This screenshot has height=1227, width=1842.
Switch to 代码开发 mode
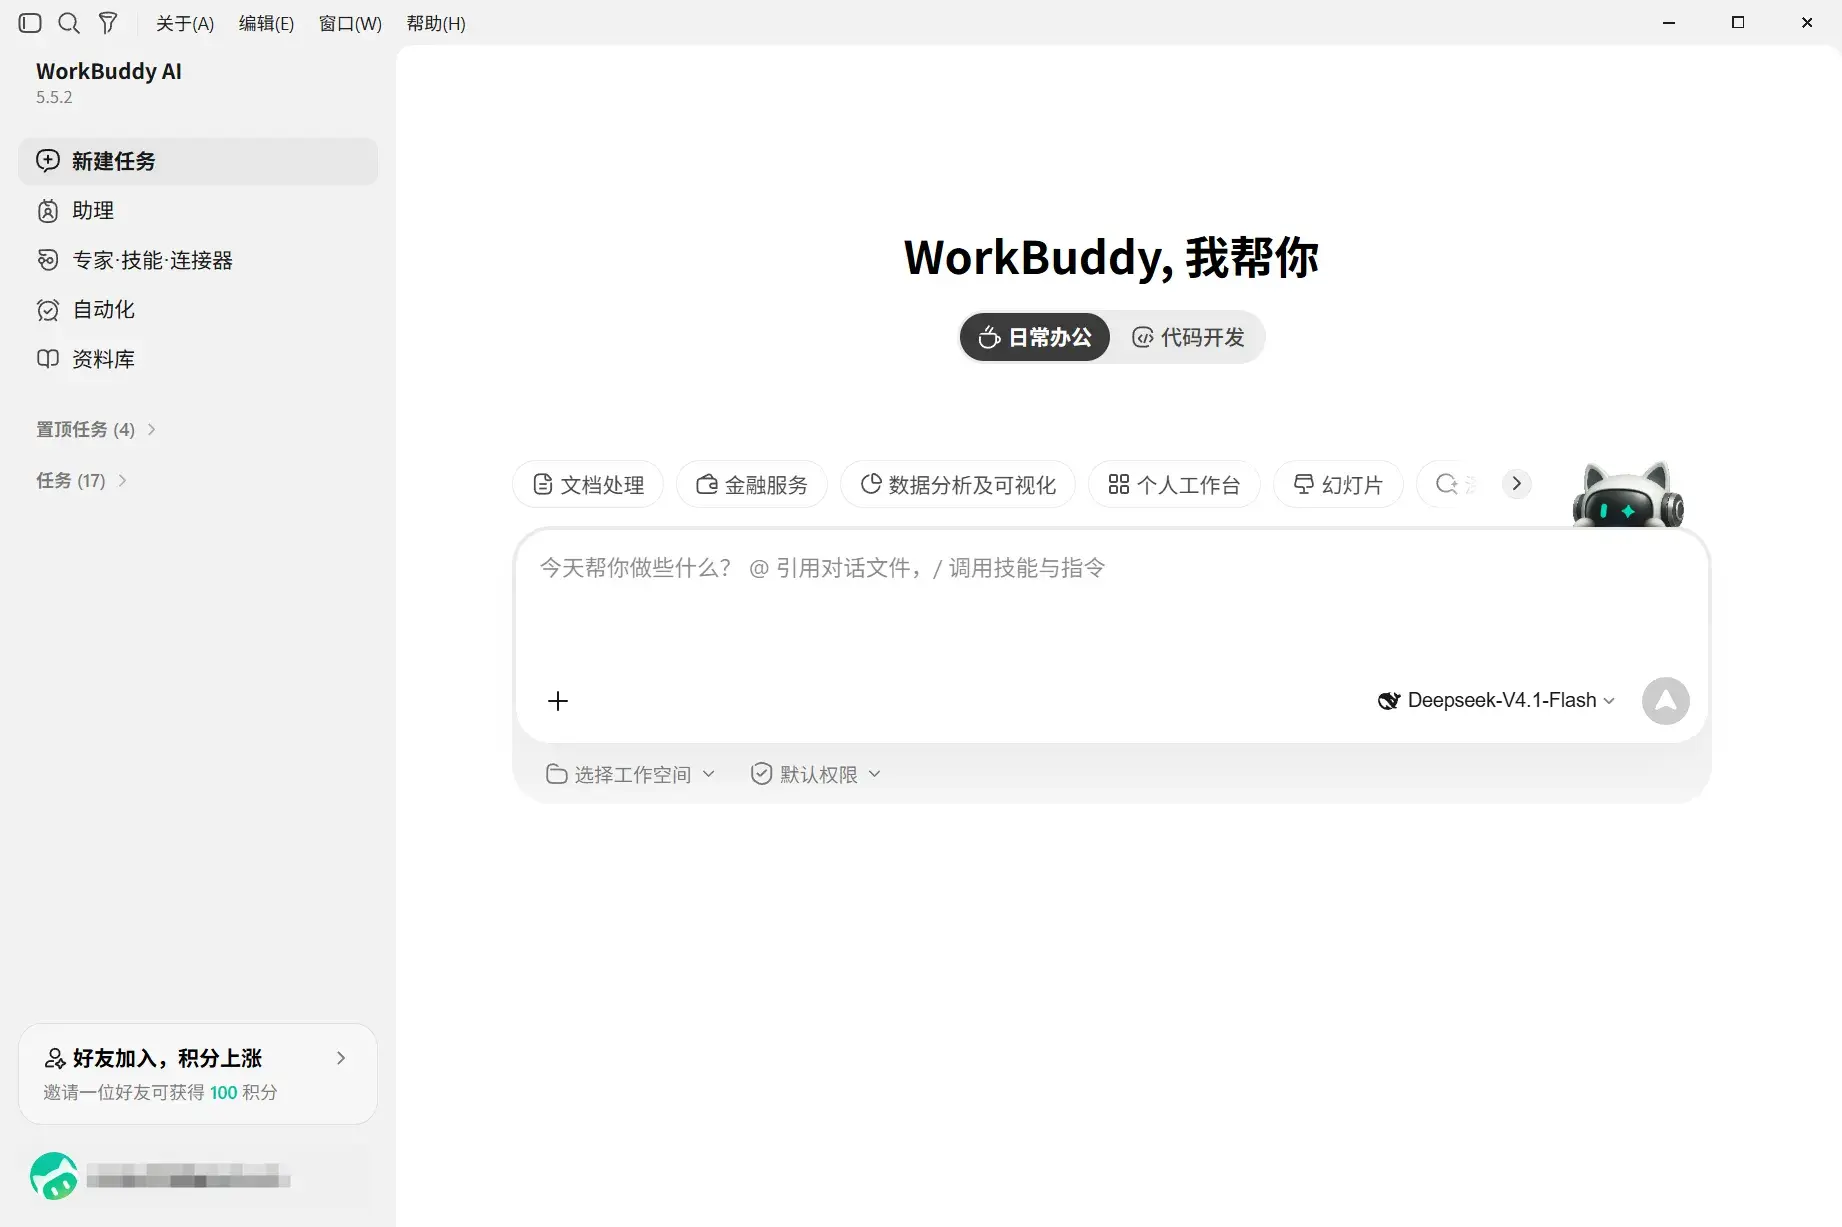point(1188,337)
